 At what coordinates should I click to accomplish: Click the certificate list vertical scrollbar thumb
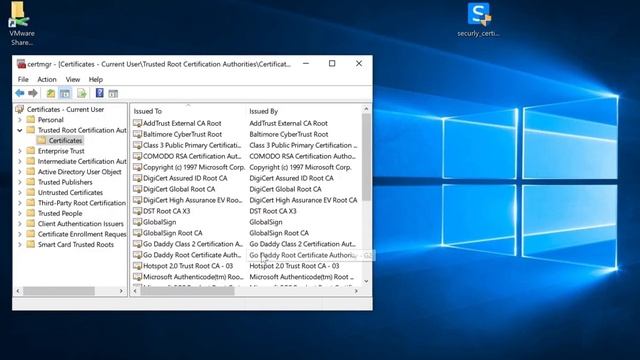[366, 157]
